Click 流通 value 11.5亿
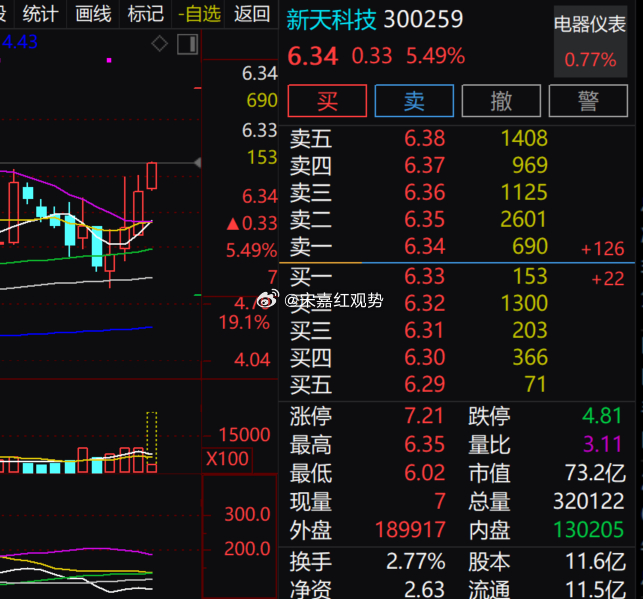This screenshot has height=599, width=643. 595,590
